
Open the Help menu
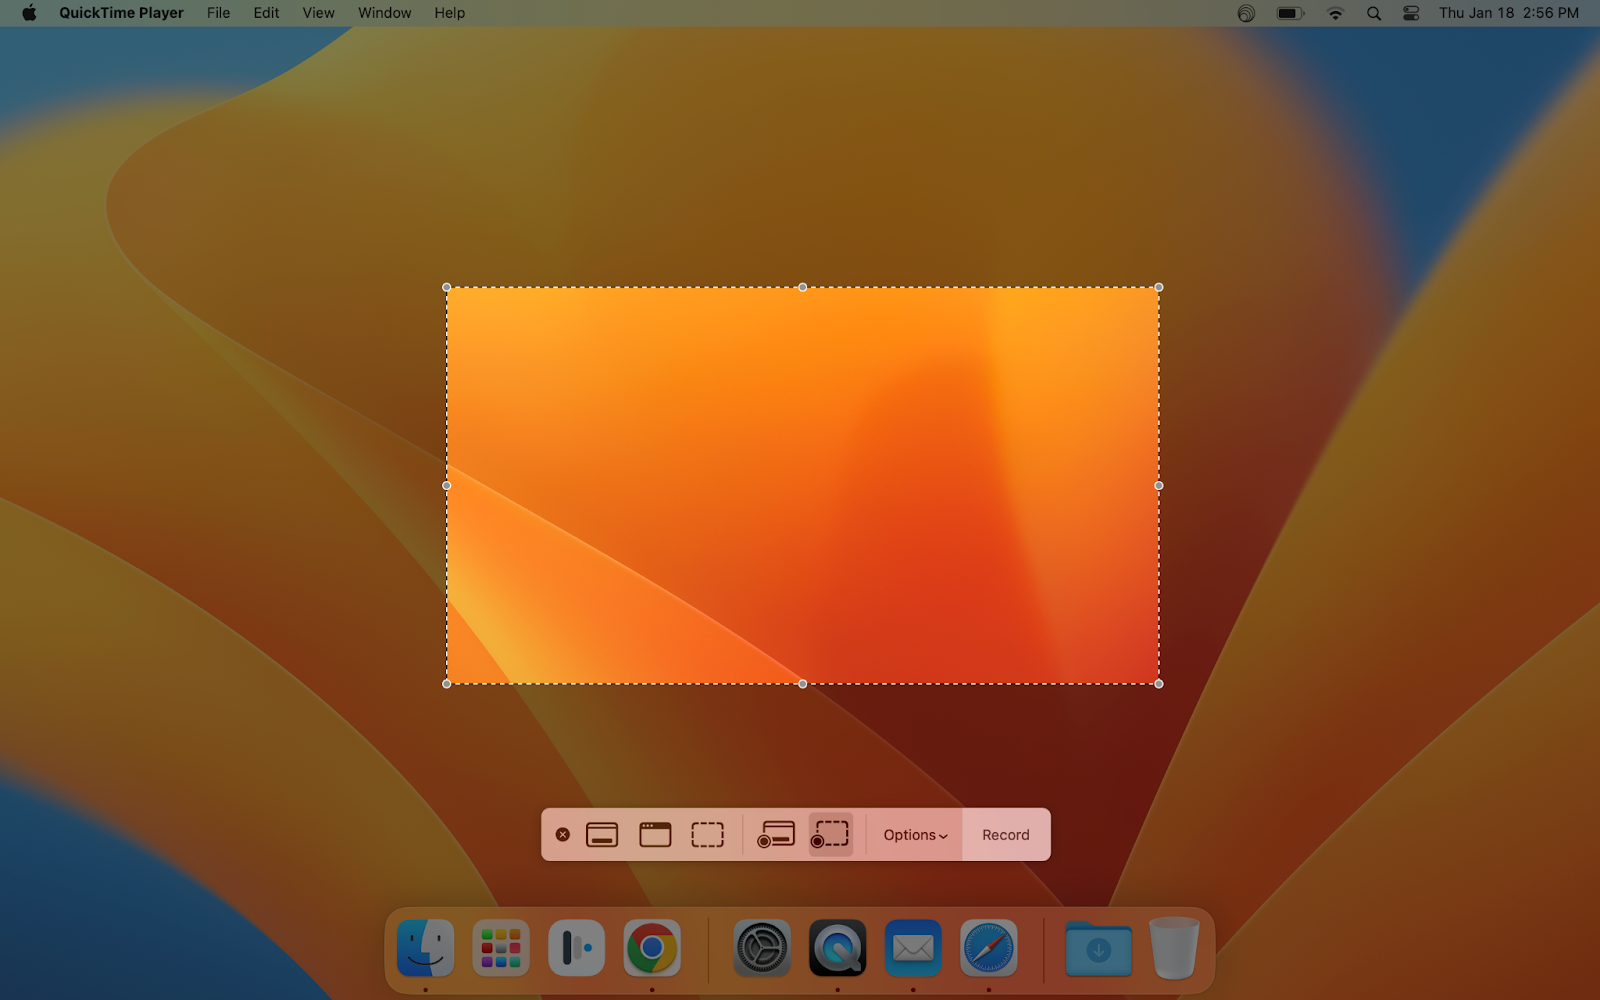tap(449, 13)
